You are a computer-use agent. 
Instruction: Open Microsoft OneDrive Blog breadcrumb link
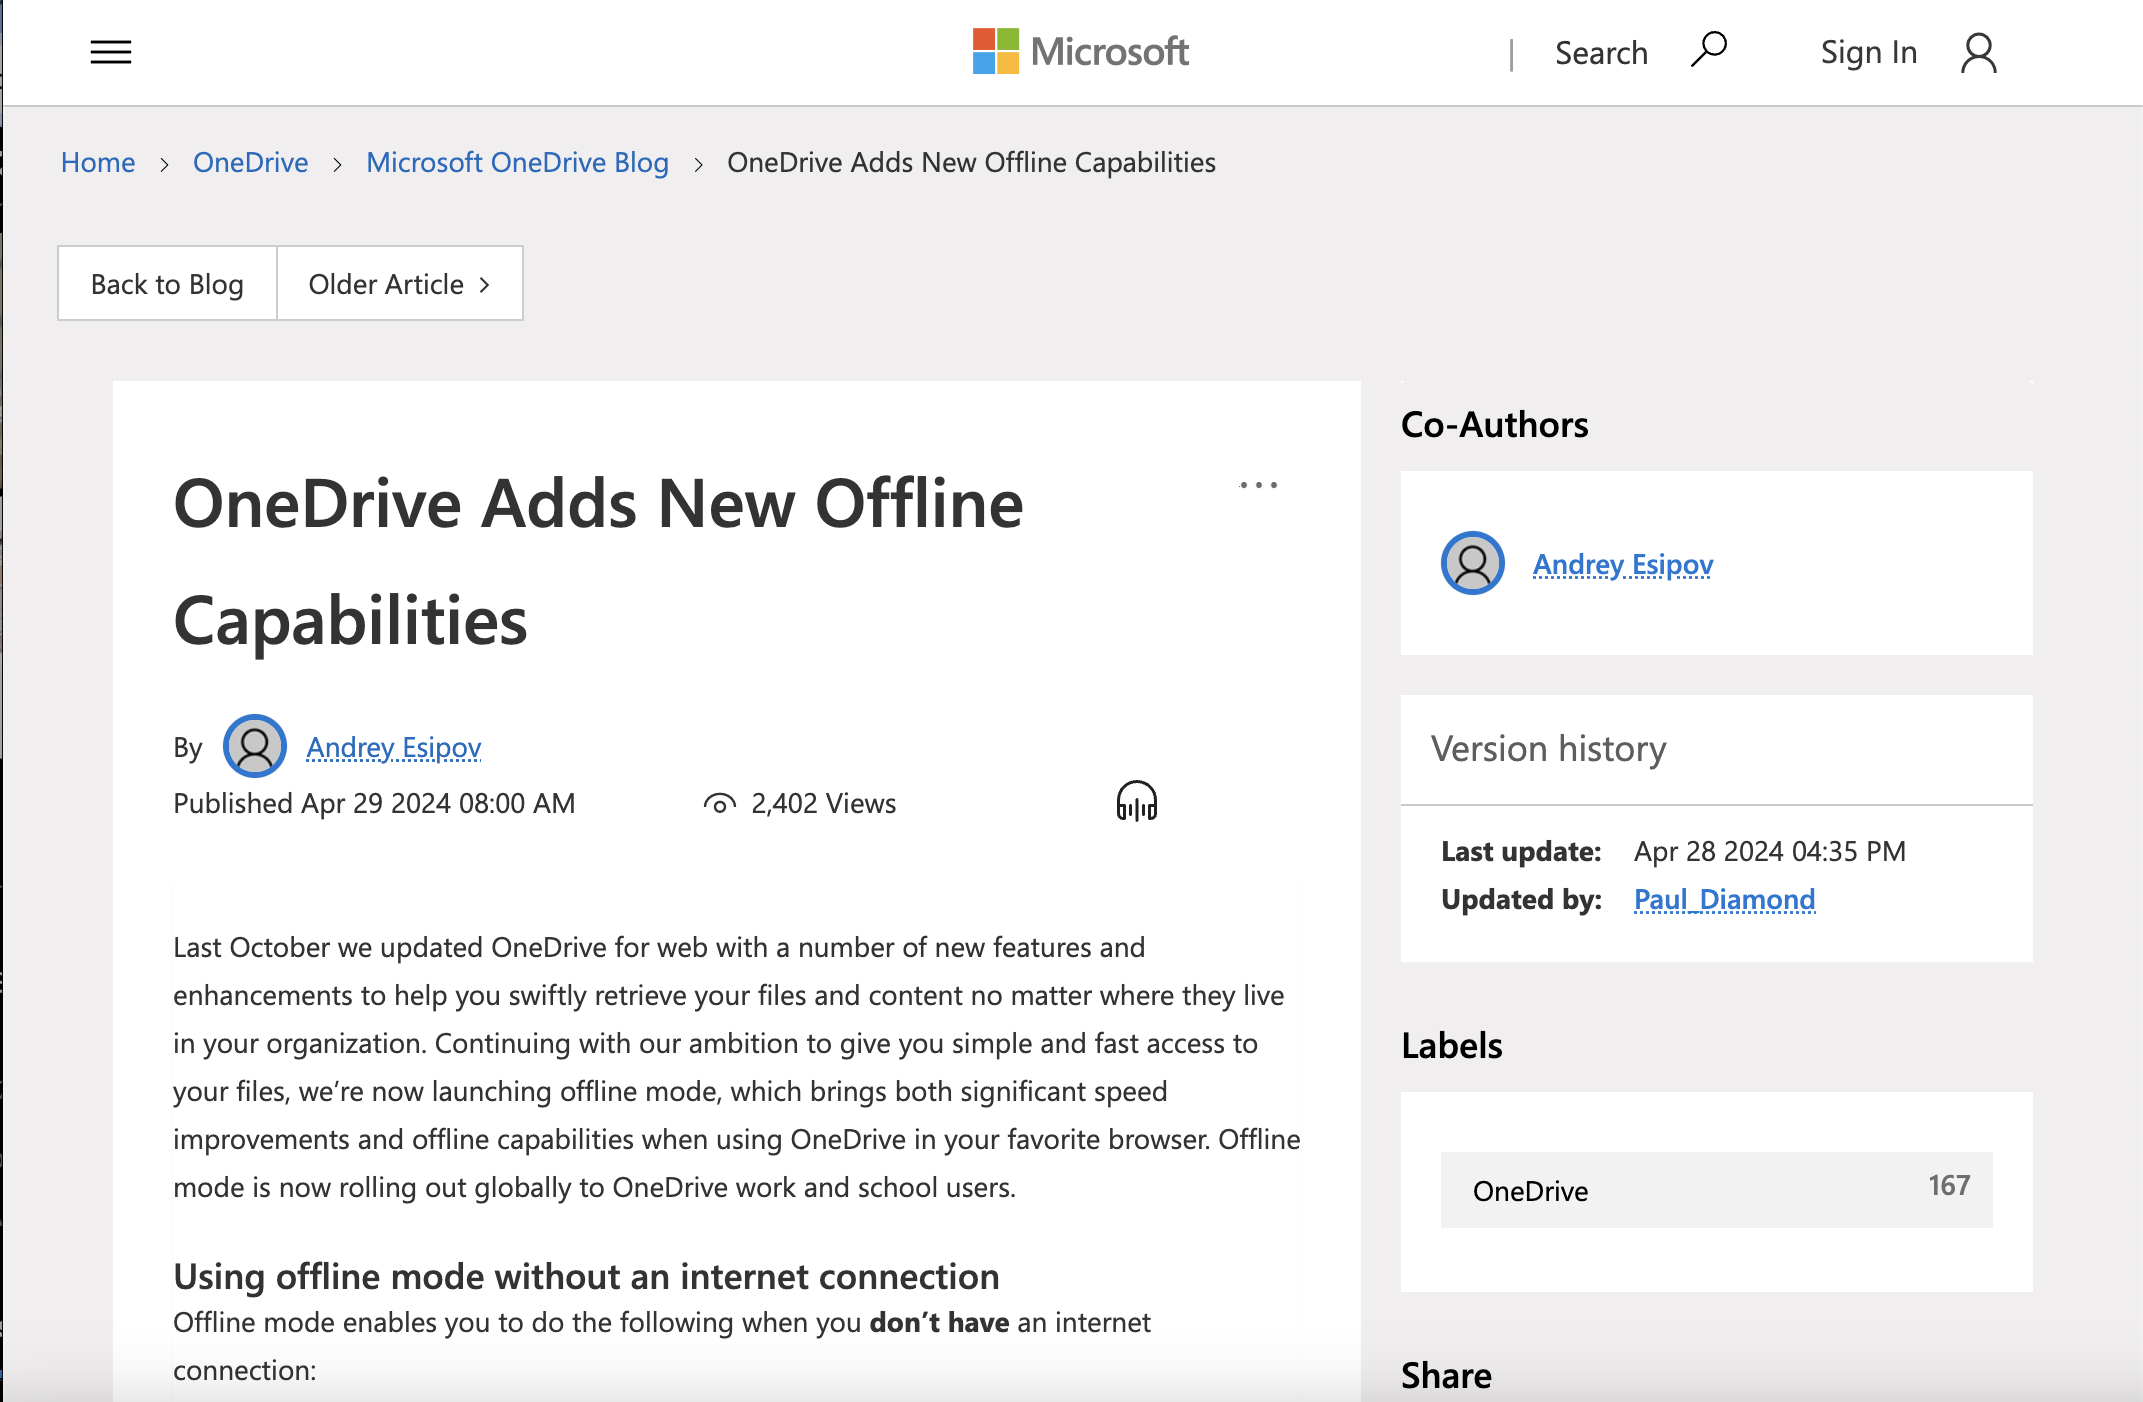[x=517, y=162]
